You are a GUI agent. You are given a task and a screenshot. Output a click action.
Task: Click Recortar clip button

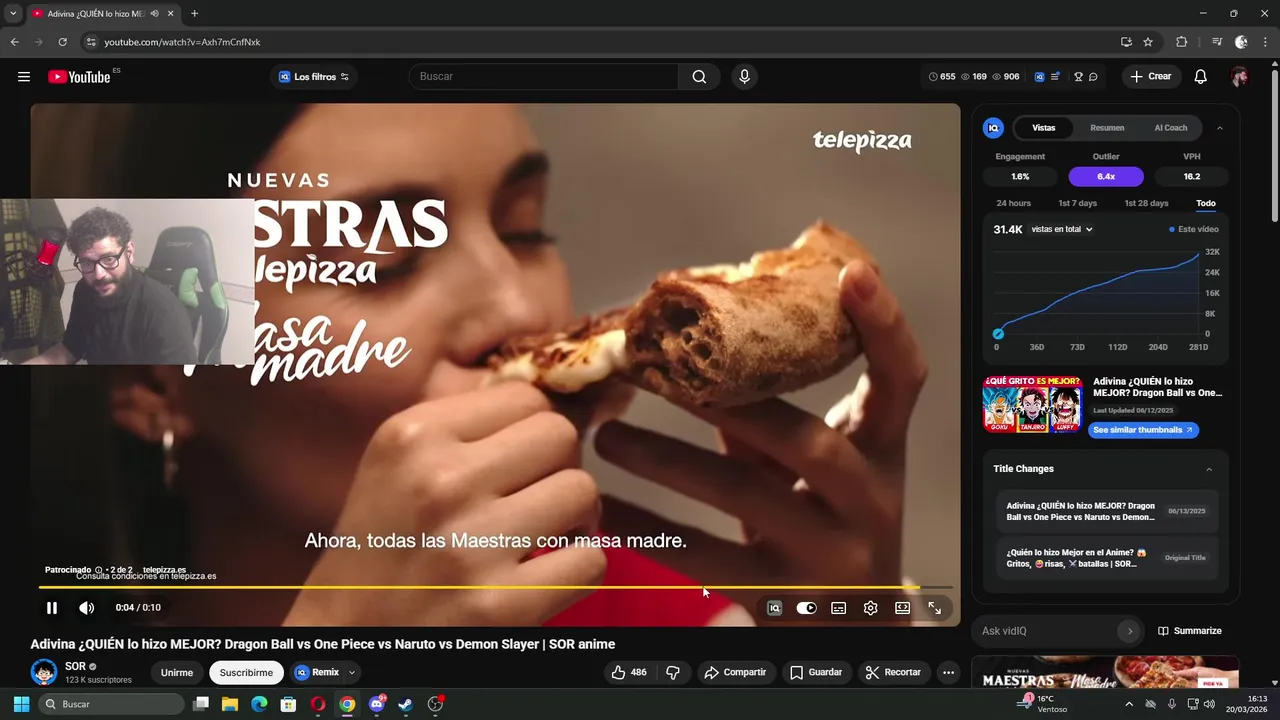pos(893,673)
